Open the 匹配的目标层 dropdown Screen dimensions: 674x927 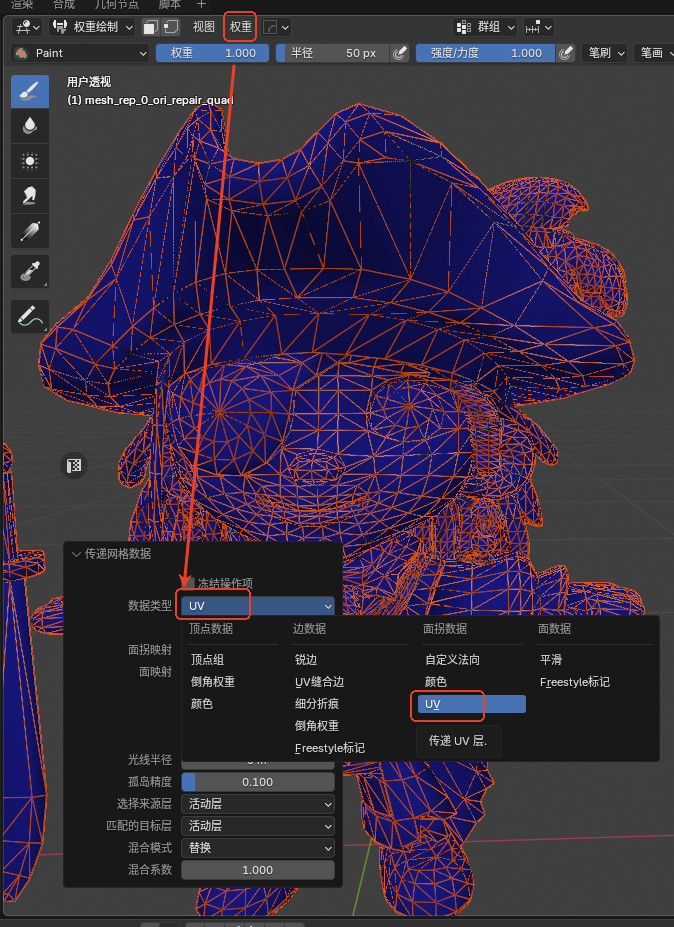[258, 826]
